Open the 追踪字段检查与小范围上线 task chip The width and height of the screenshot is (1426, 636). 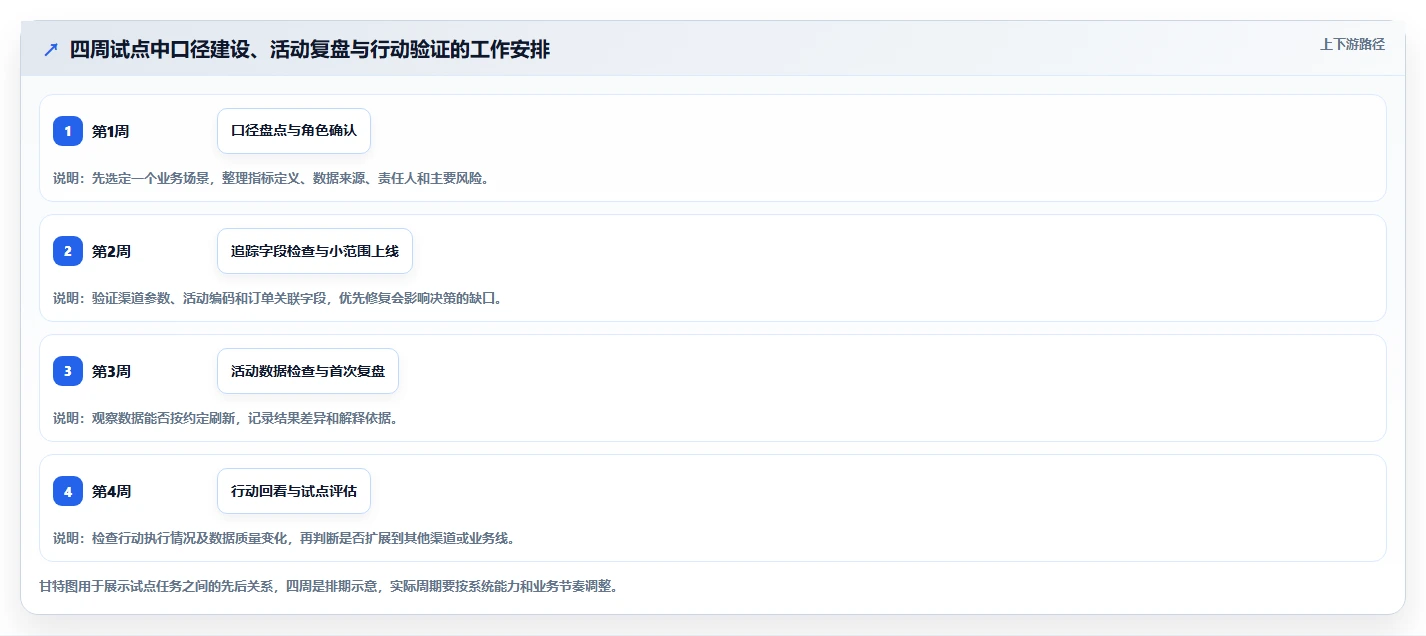(x=315, y=251)
